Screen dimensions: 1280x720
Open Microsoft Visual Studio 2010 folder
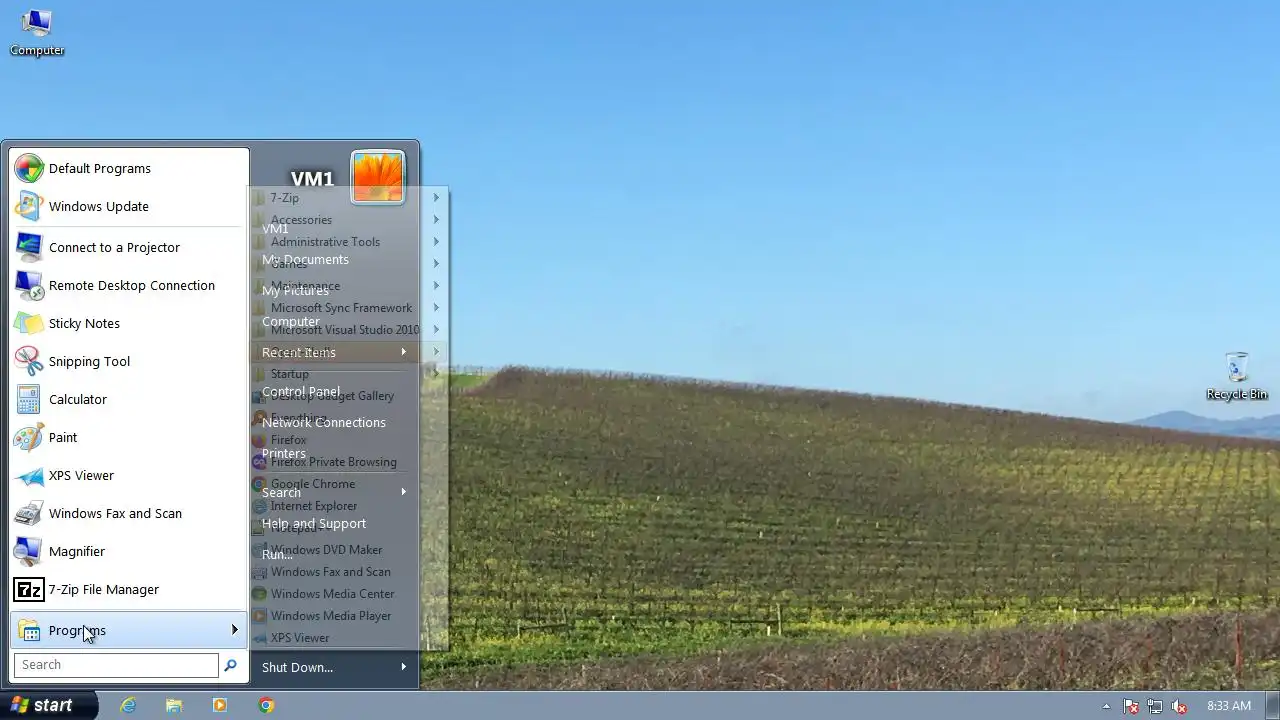348,330
